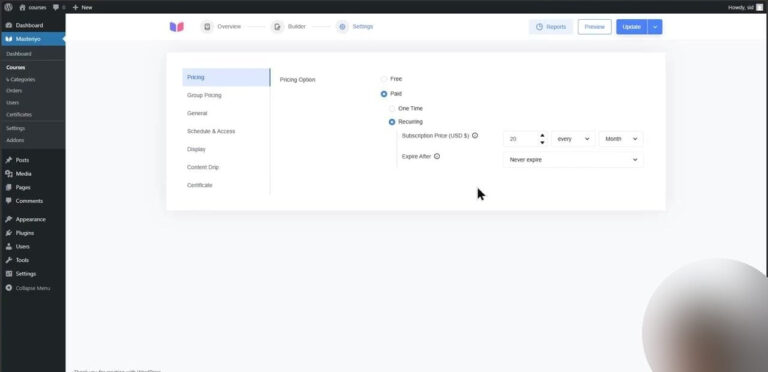Click the Posts pin icon

pos(9,160)
